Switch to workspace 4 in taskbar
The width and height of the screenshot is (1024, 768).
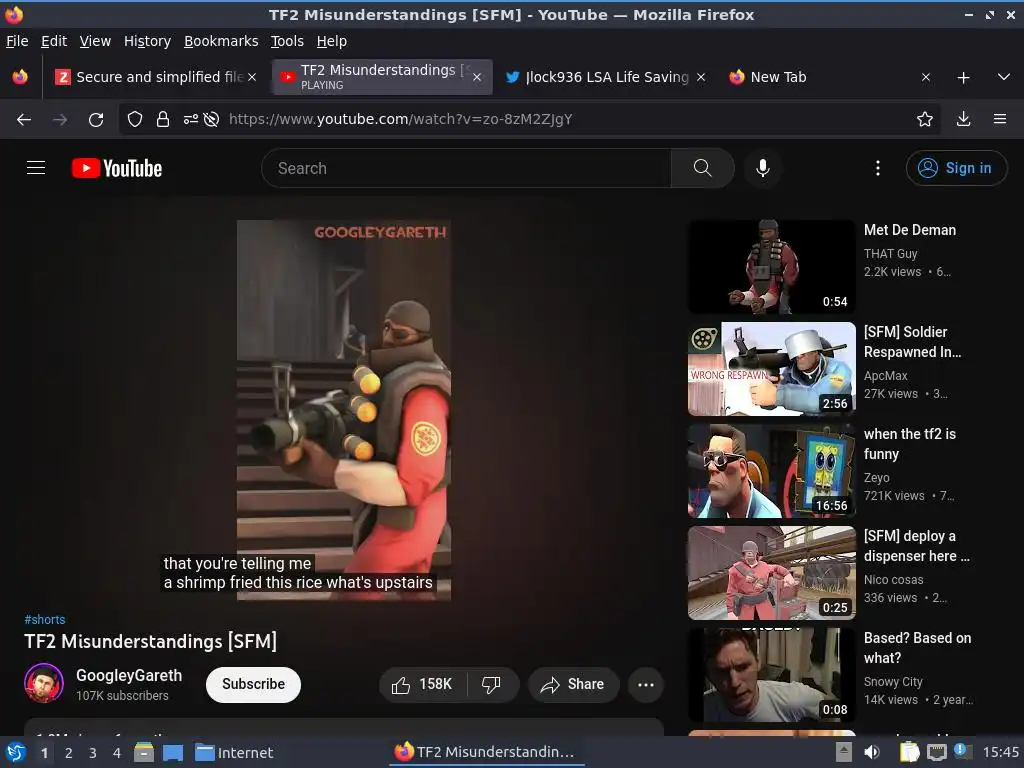(117, 753)
